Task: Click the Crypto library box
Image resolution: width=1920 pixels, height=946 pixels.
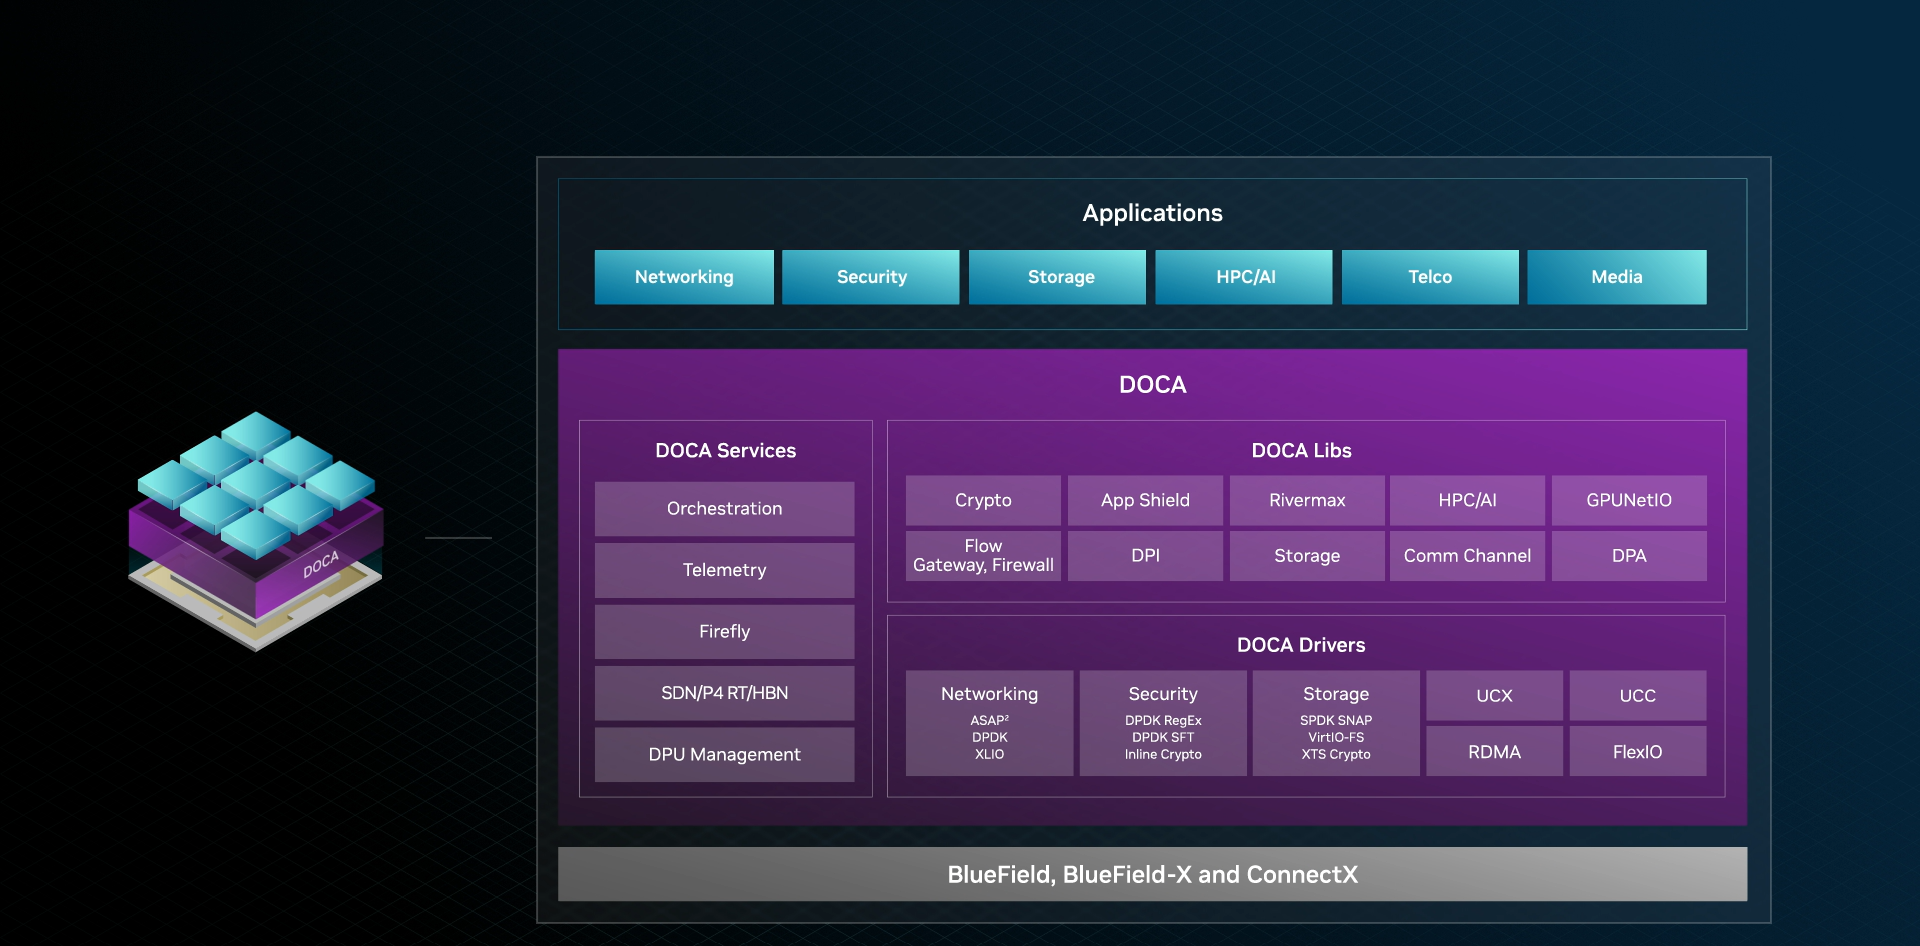Action: 983,500
